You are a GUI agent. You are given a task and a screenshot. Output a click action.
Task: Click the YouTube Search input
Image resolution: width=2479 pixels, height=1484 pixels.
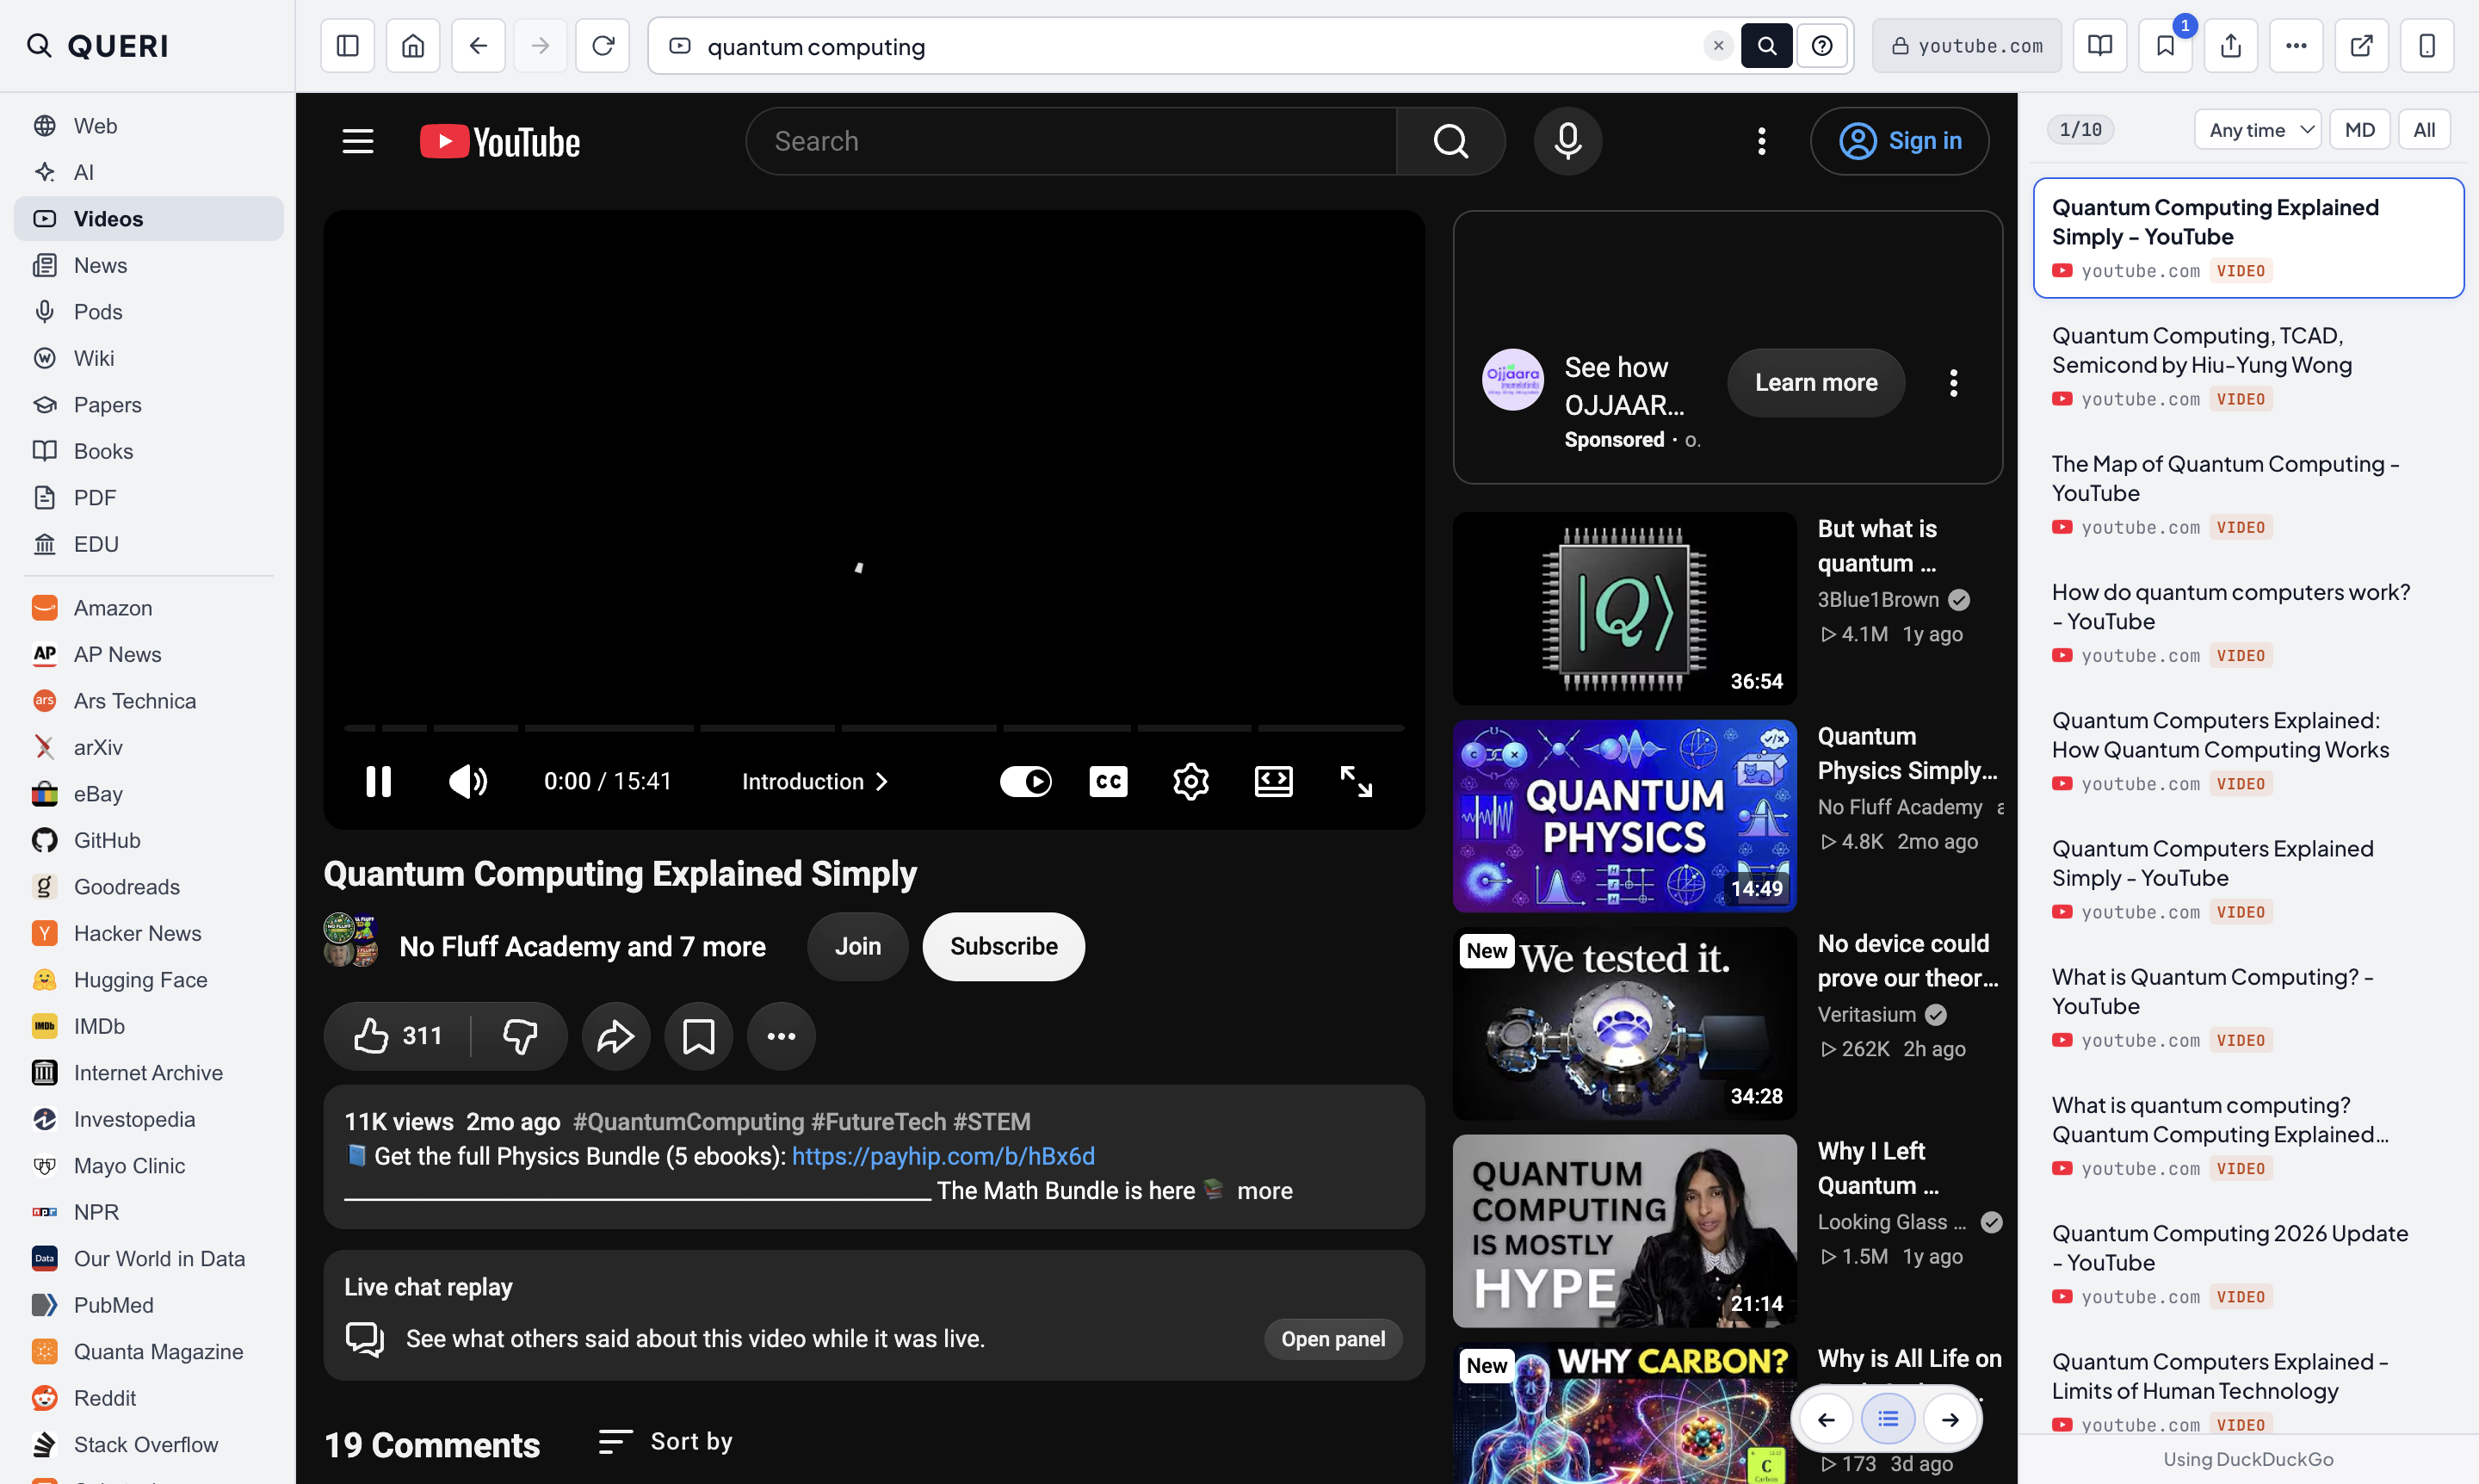click(x=1070, y=141)
